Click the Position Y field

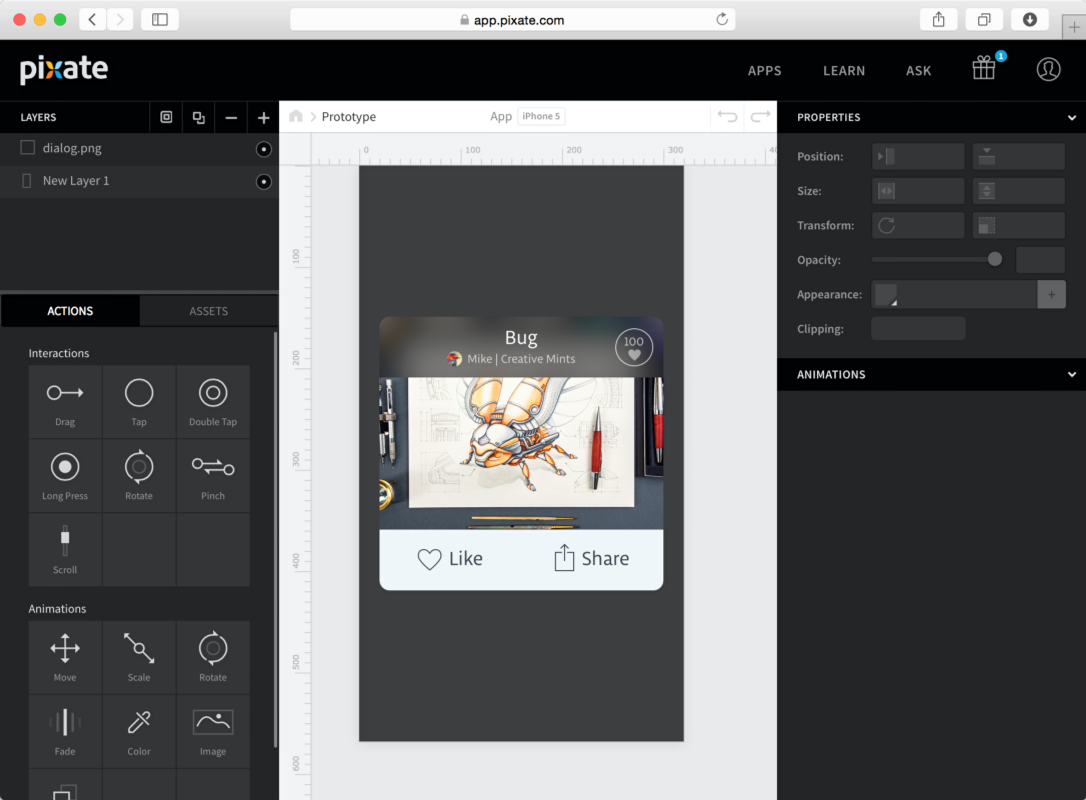click(x=1019, y=157)
